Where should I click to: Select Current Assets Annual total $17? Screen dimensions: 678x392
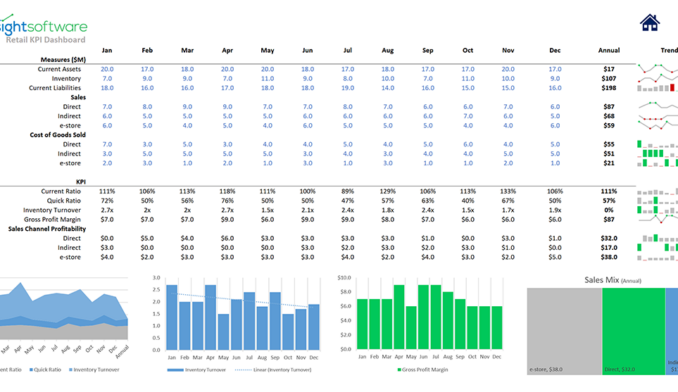click(609, 69)
